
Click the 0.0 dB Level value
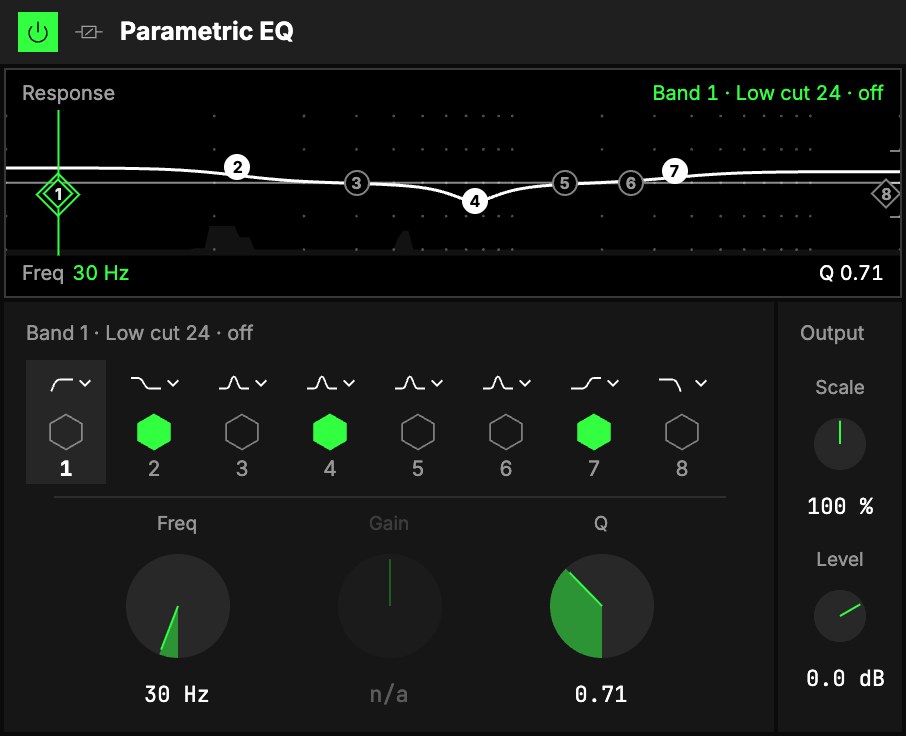pyautogui.click(x=845, y=678)
